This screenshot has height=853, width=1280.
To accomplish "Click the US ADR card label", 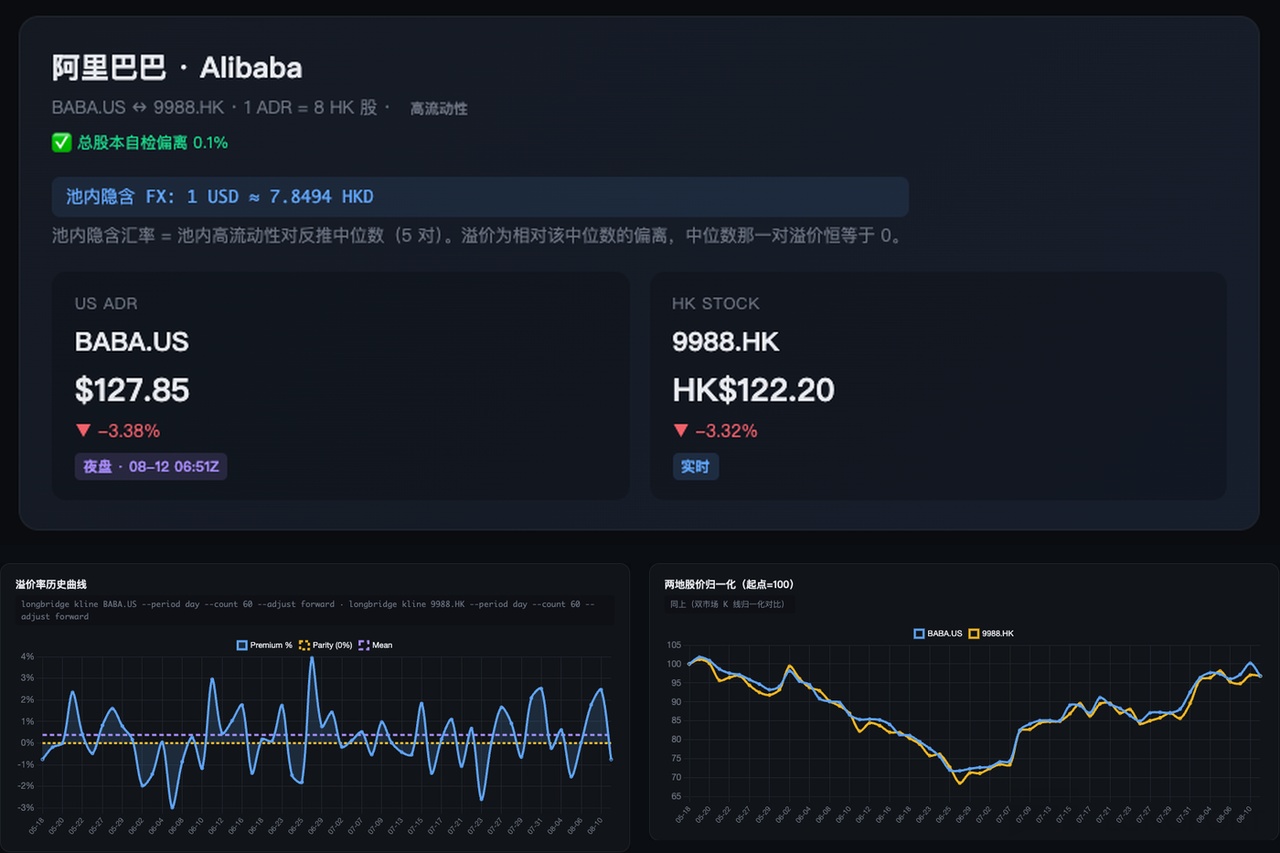I will (106, 303).
